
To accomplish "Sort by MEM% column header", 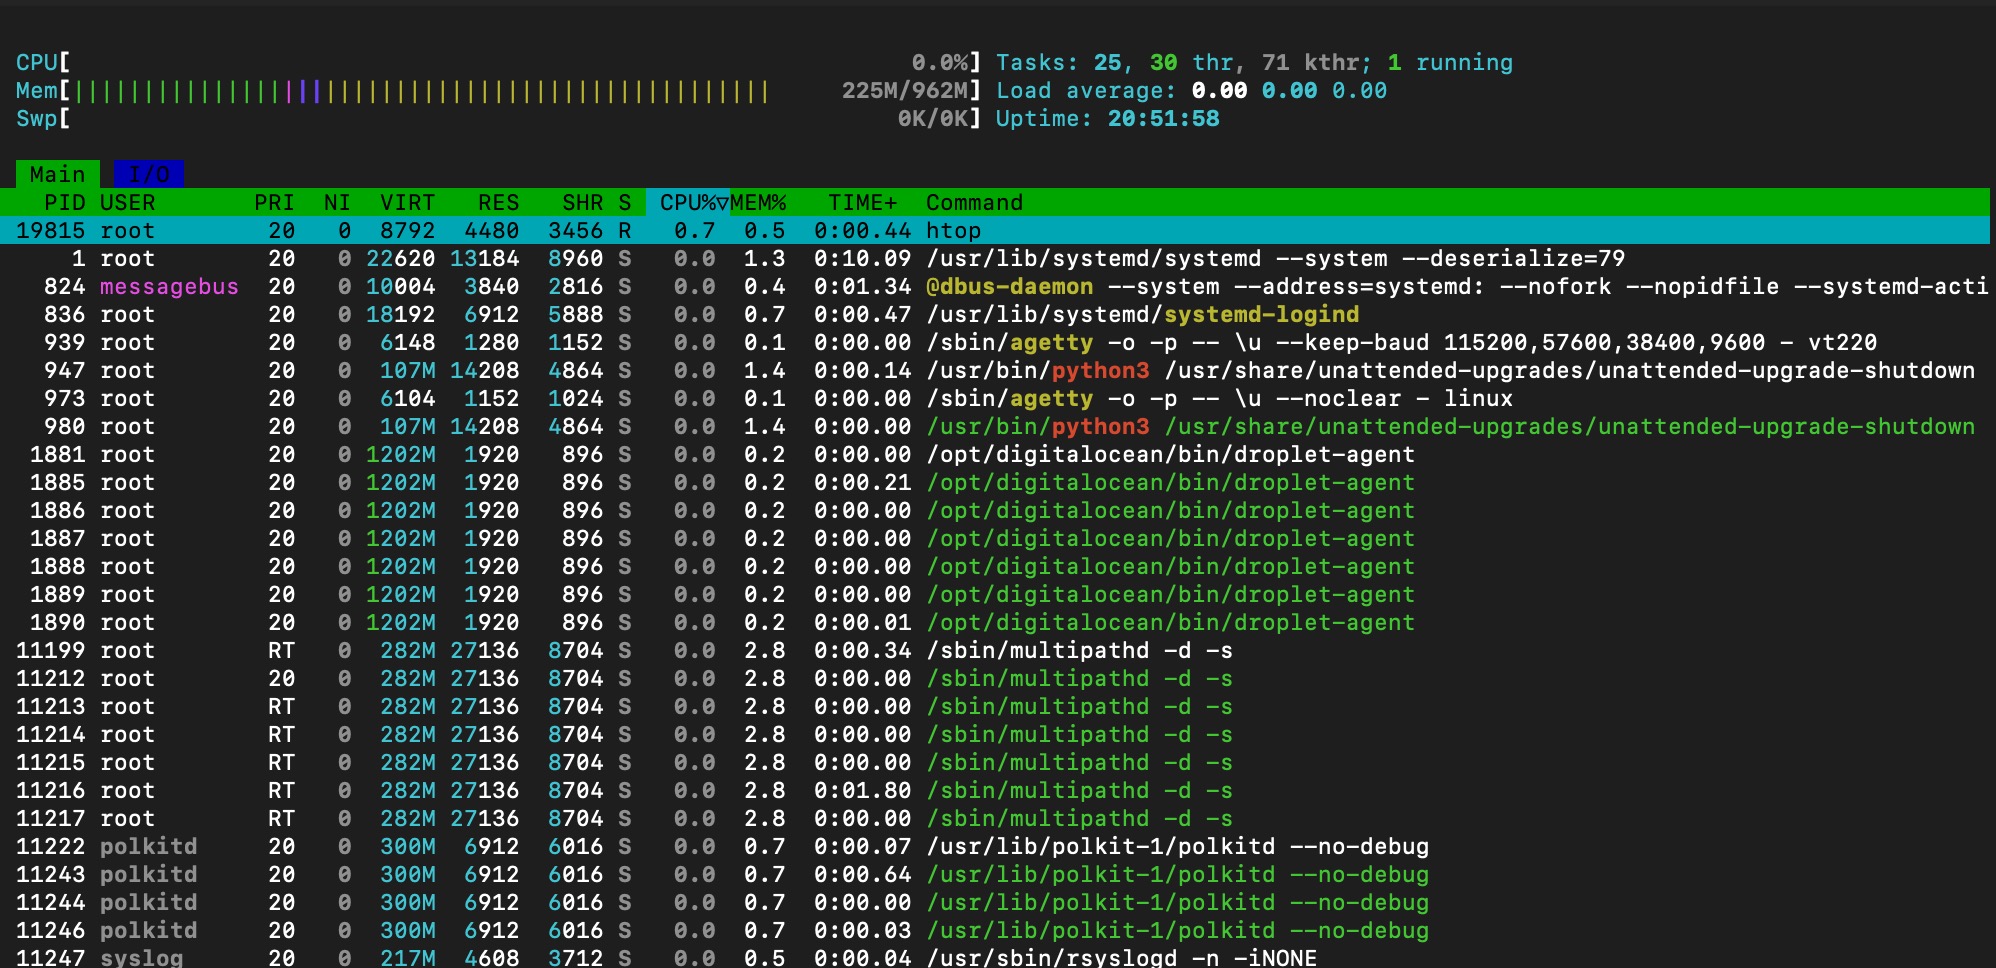I will pyautogui.click(x=758, y=203).
